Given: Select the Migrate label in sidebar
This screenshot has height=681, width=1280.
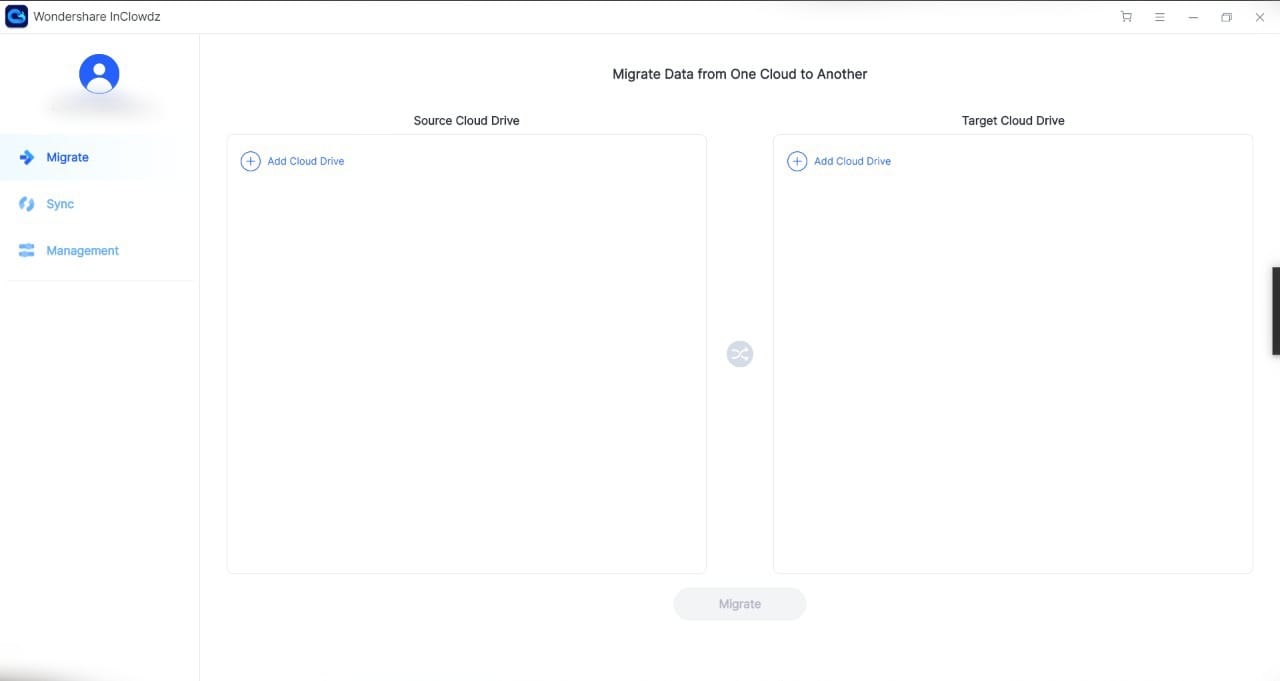Looking at the screenshot, I should point(67,158).
